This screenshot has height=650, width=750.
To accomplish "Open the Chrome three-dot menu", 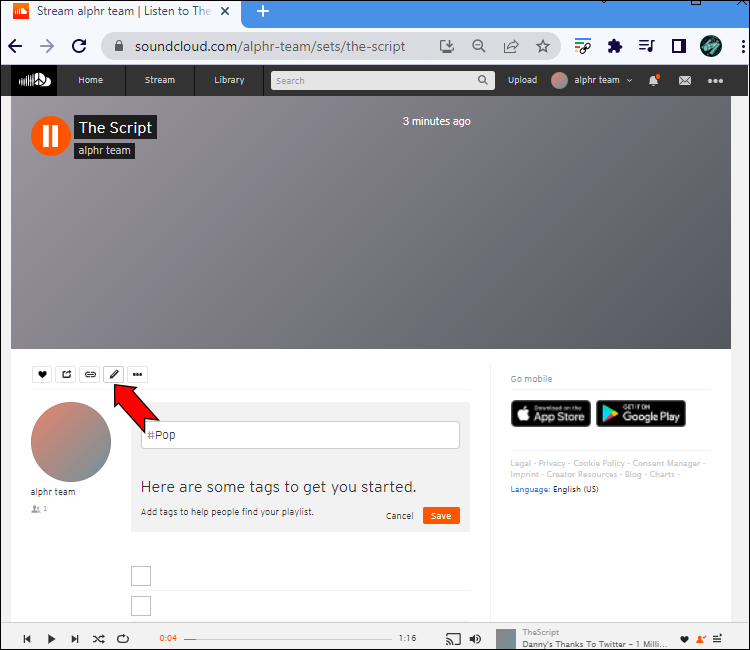I will (x=743, y=46).
